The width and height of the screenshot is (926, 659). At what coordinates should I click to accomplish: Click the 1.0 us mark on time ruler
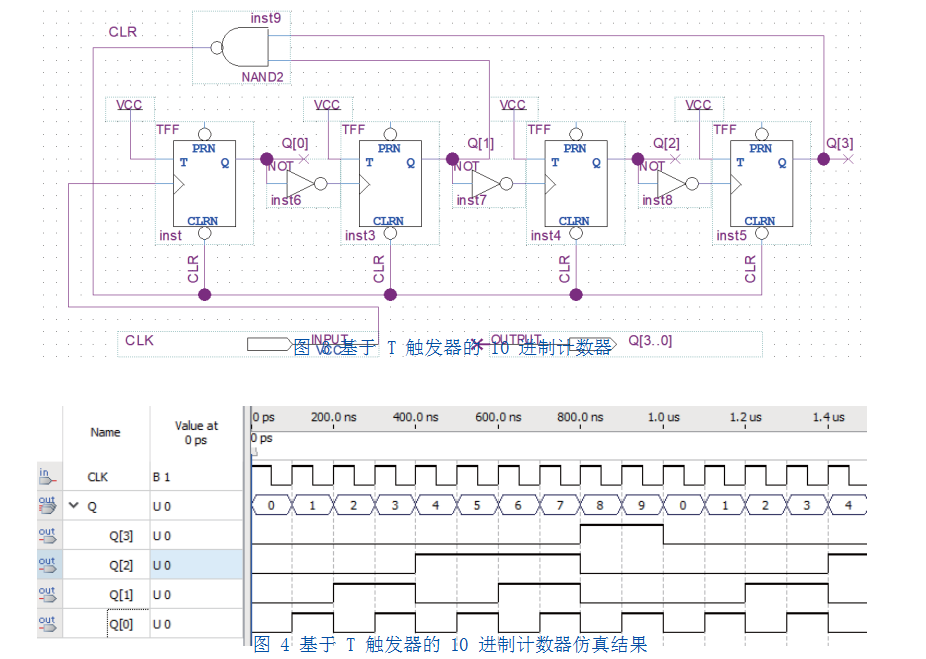[x=664, y=417]
